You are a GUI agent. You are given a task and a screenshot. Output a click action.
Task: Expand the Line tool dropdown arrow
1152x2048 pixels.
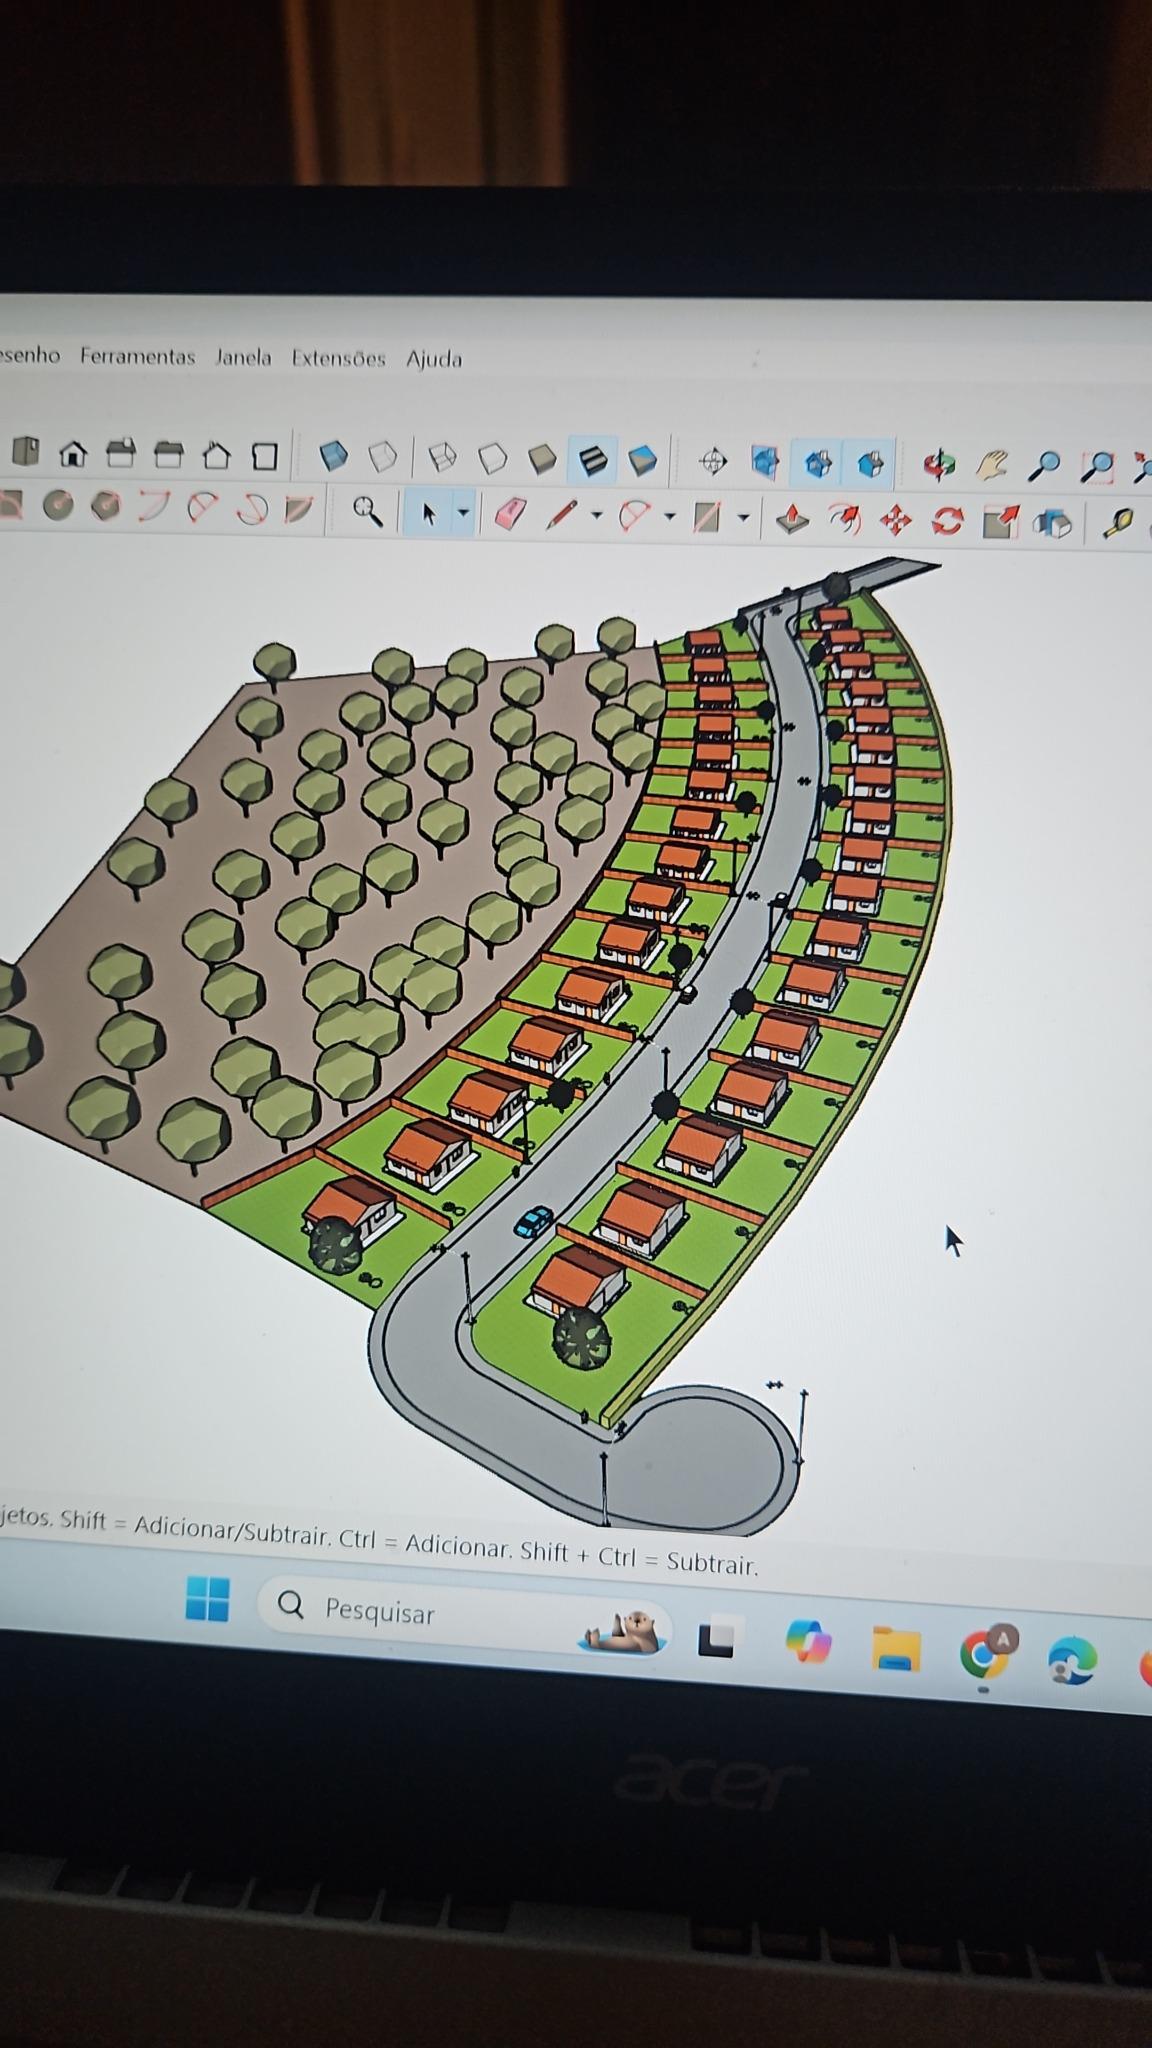(x=597, y=516)
